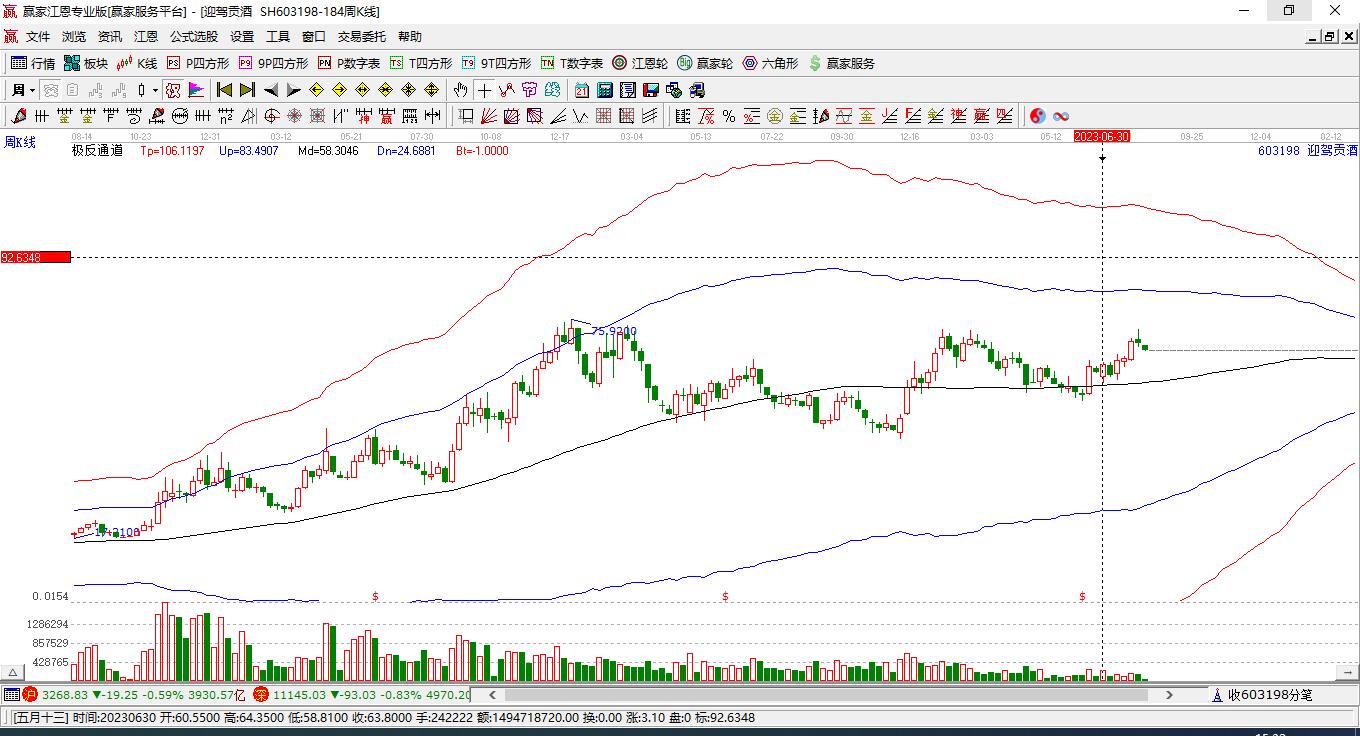Open the calculator tool

point(605,90)
